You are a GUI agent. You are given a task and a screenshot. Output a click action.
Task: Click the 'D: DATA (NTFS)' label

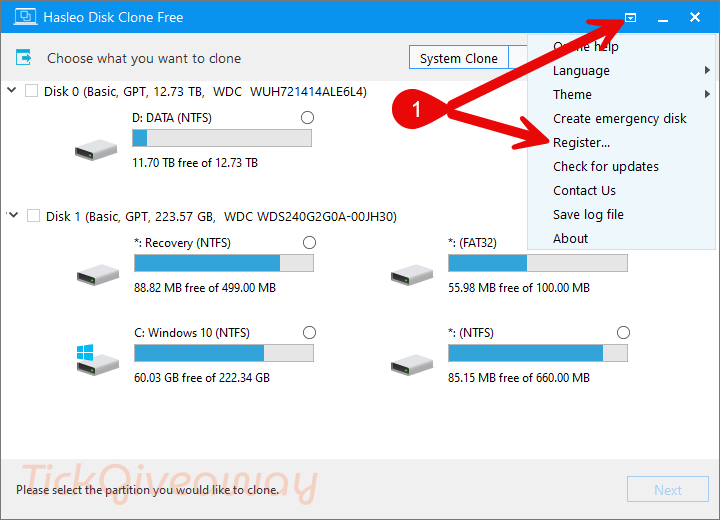(x=172, y=118)
